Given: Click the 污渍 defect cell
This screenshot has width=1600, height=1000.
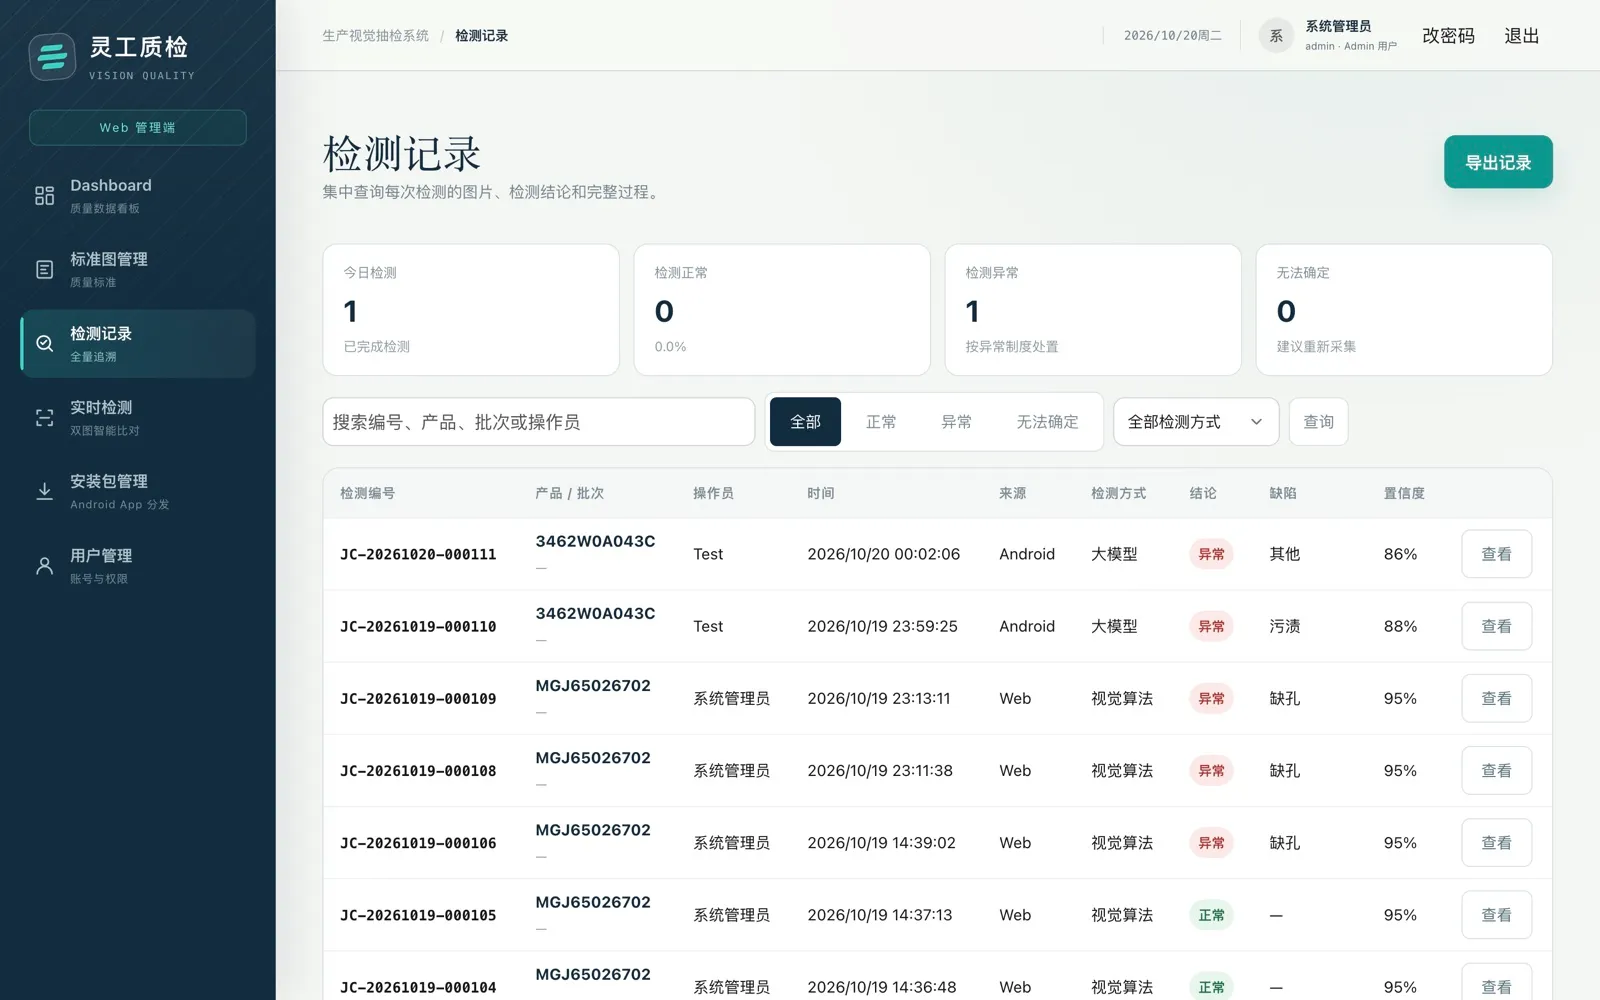Looking at the screenshot, I should click(1285, 626).
